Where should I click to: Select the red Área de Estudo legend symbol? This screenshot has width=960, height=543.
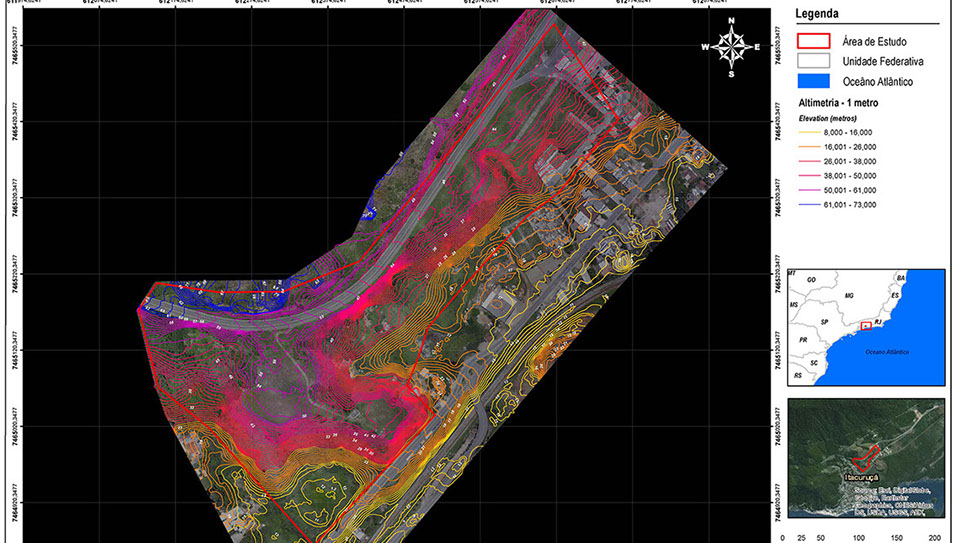pos(813,42)
